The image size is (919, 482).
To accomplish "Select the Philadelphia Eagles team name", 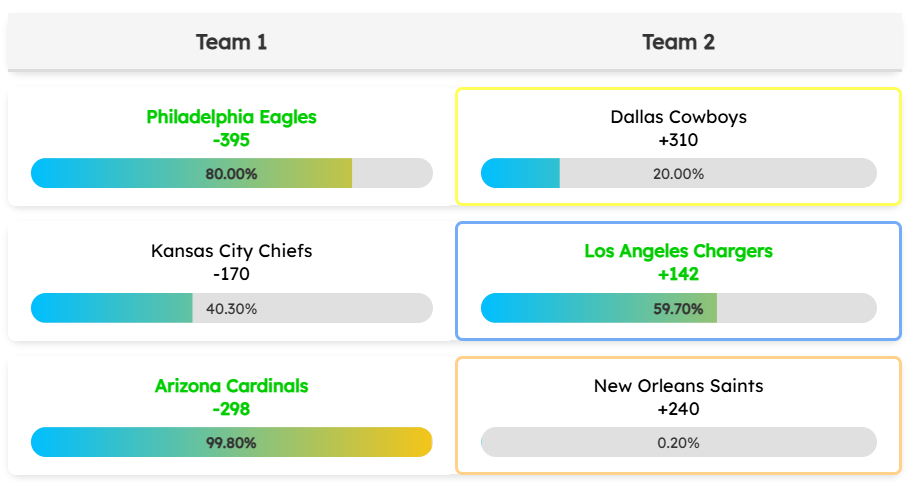I will click(231, 117).
